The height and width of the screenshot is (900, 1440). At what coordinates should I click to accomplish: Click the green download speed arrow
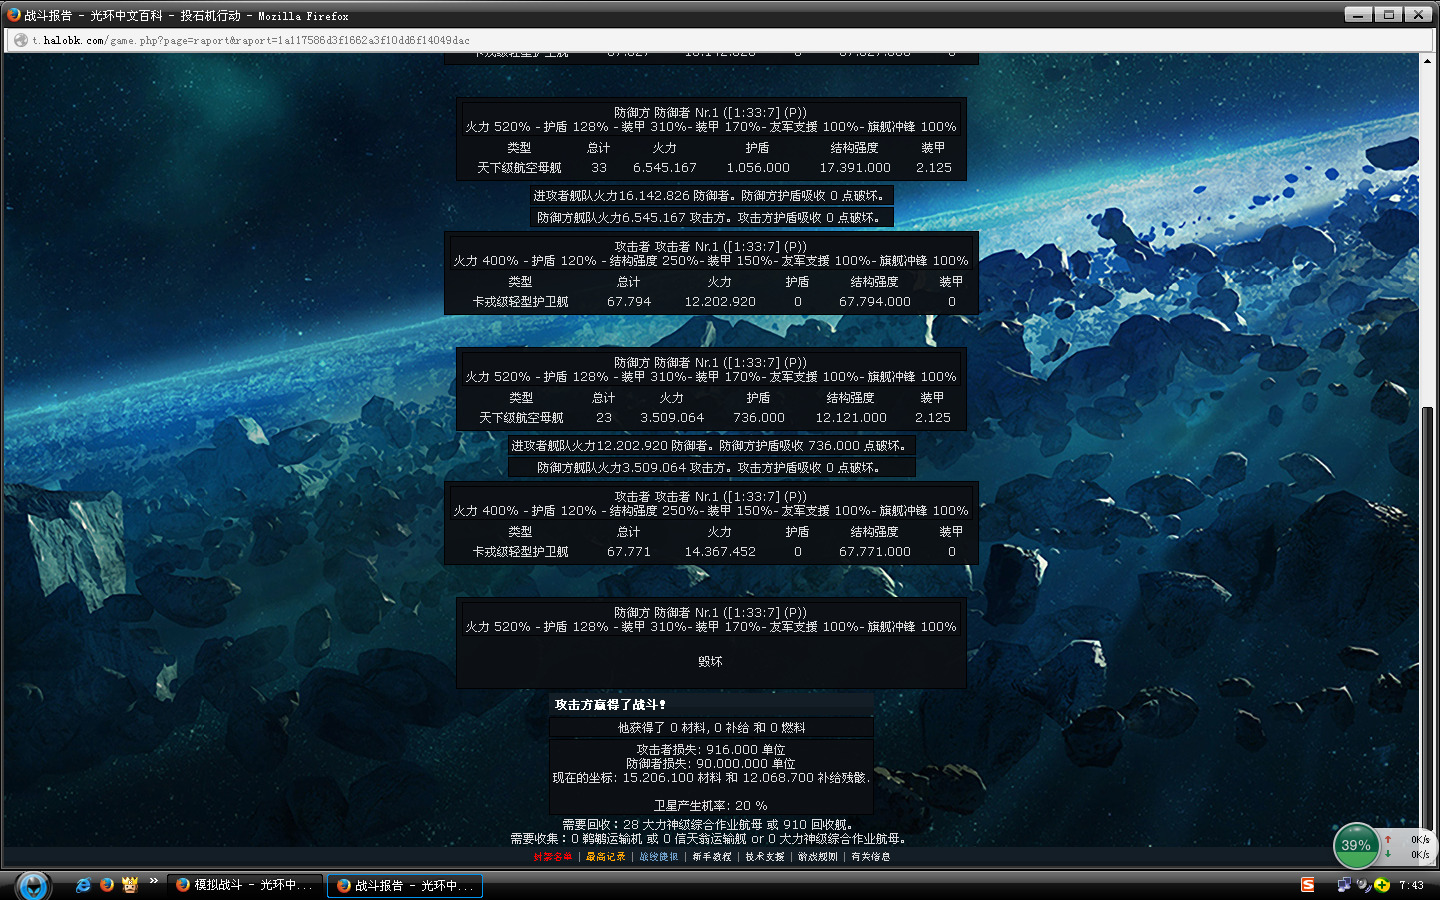1388,854
